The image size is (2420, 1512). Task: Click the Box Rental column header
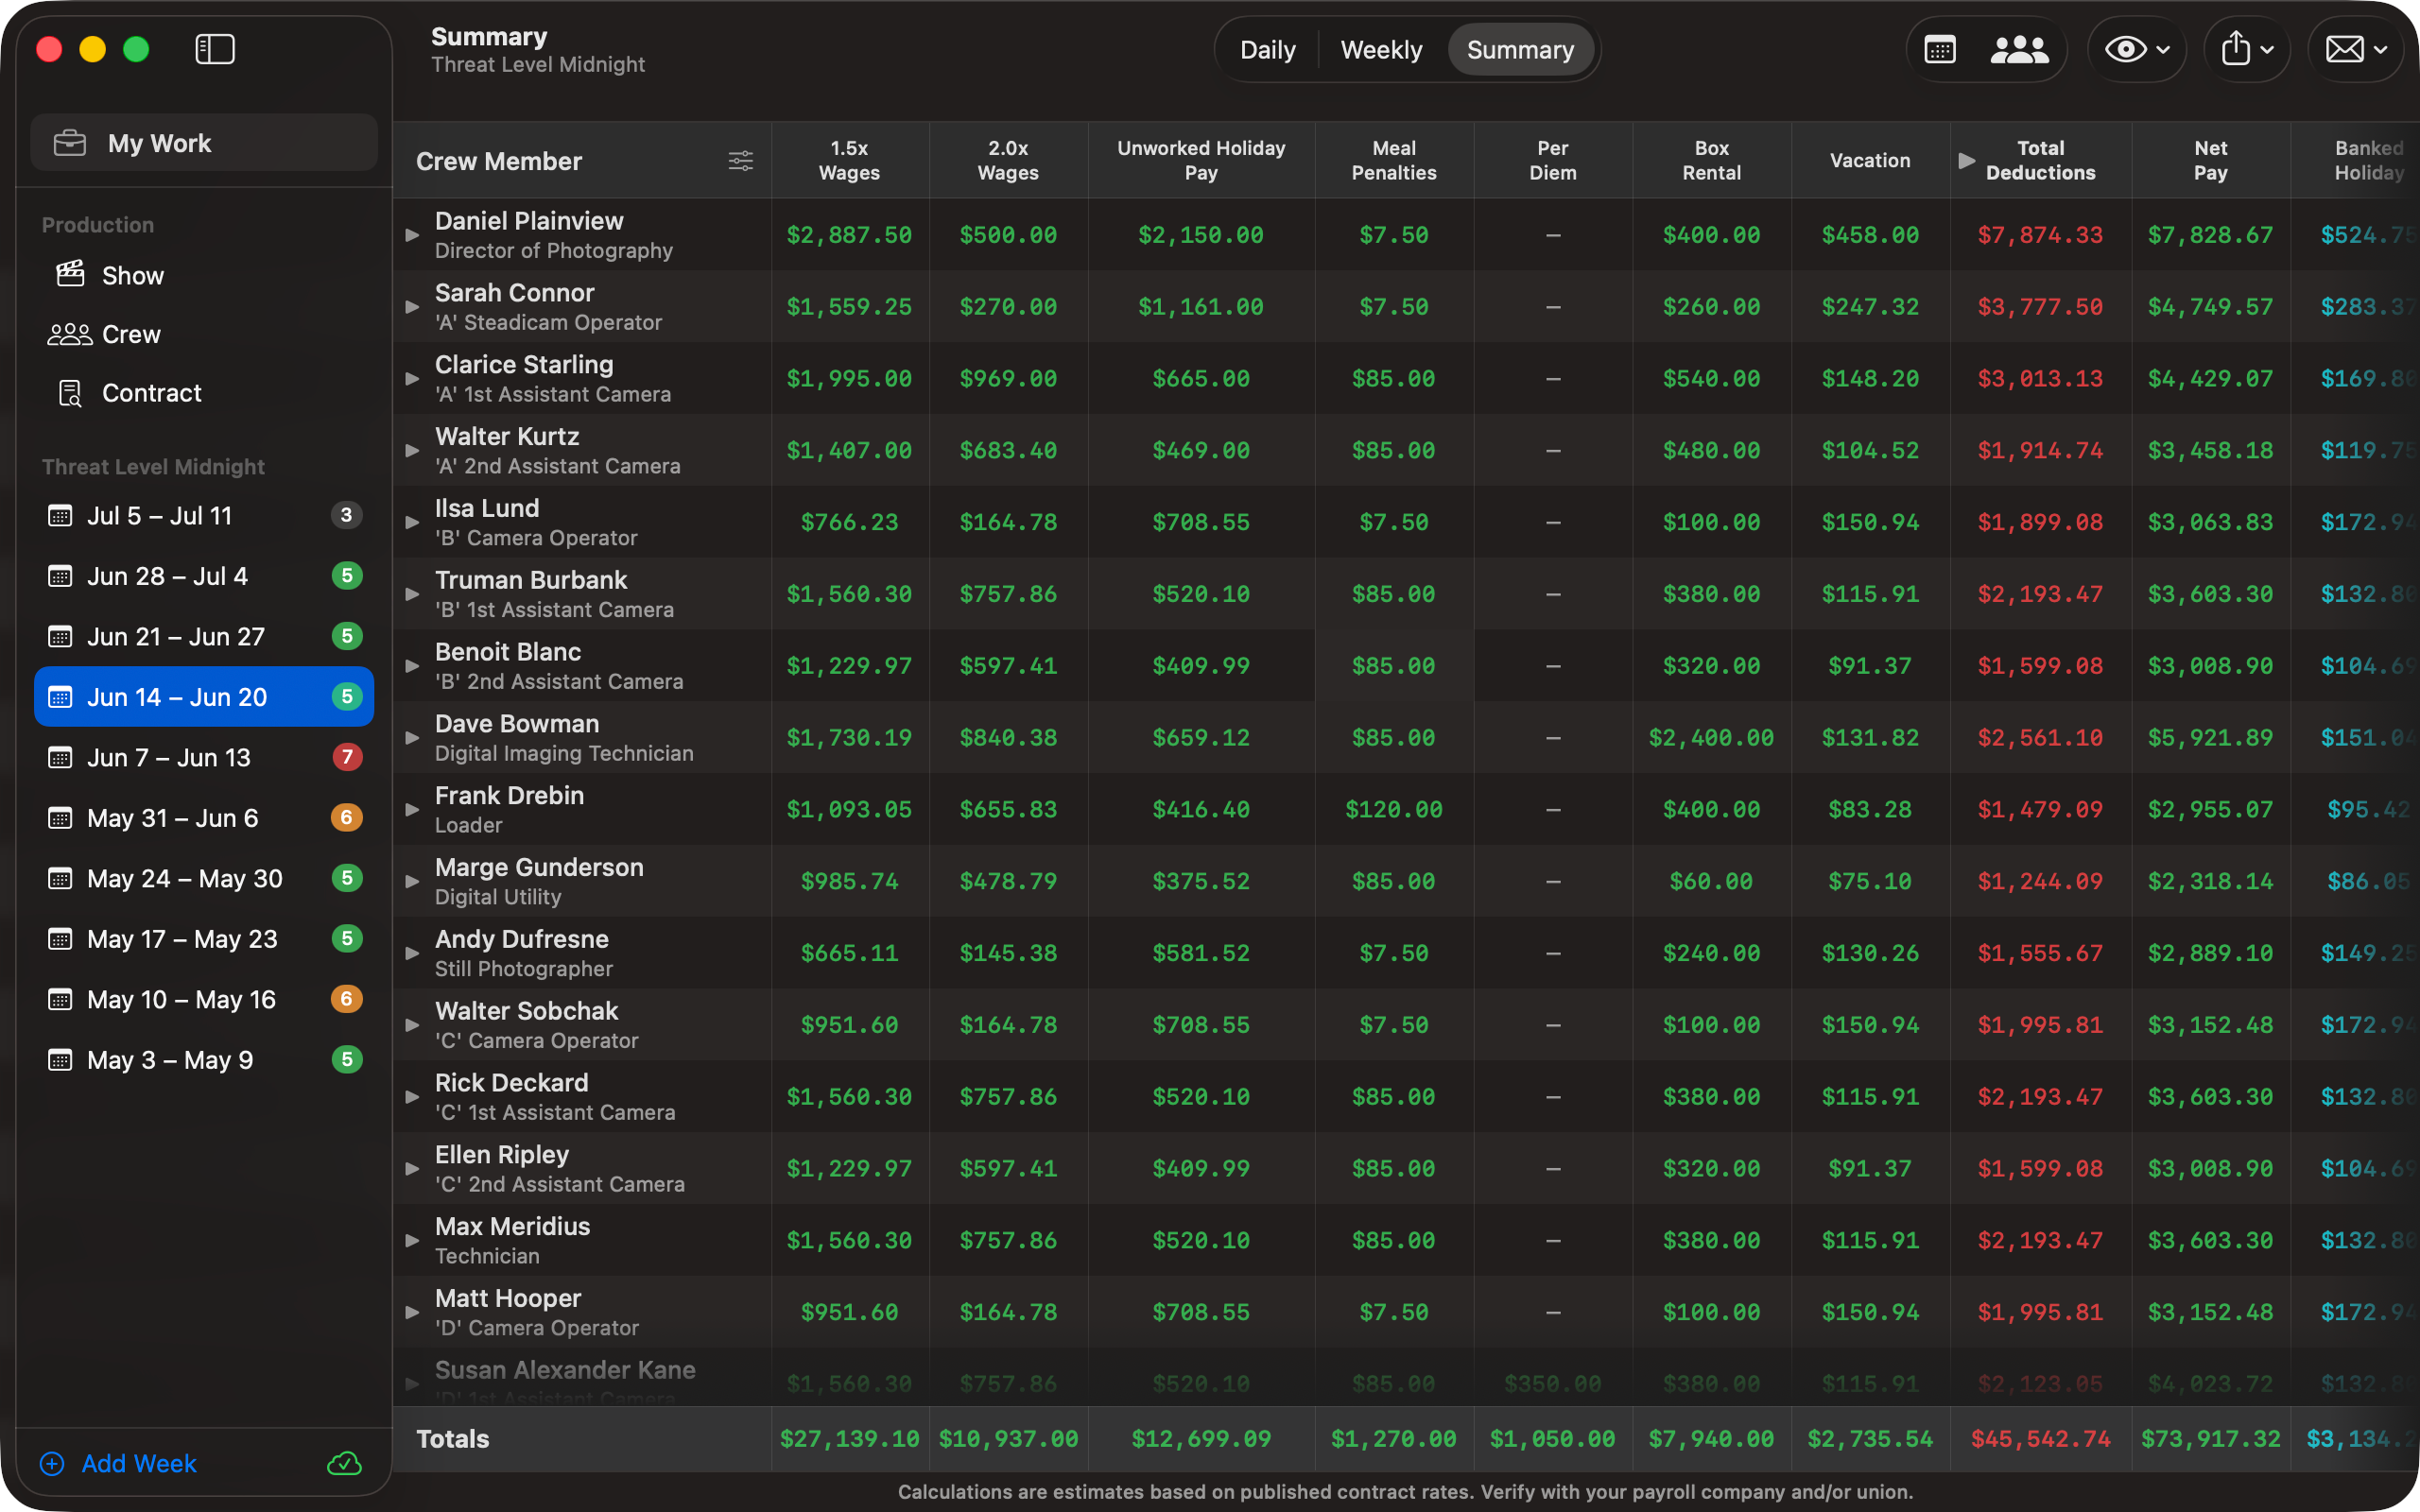click(x=1711, y=160)
